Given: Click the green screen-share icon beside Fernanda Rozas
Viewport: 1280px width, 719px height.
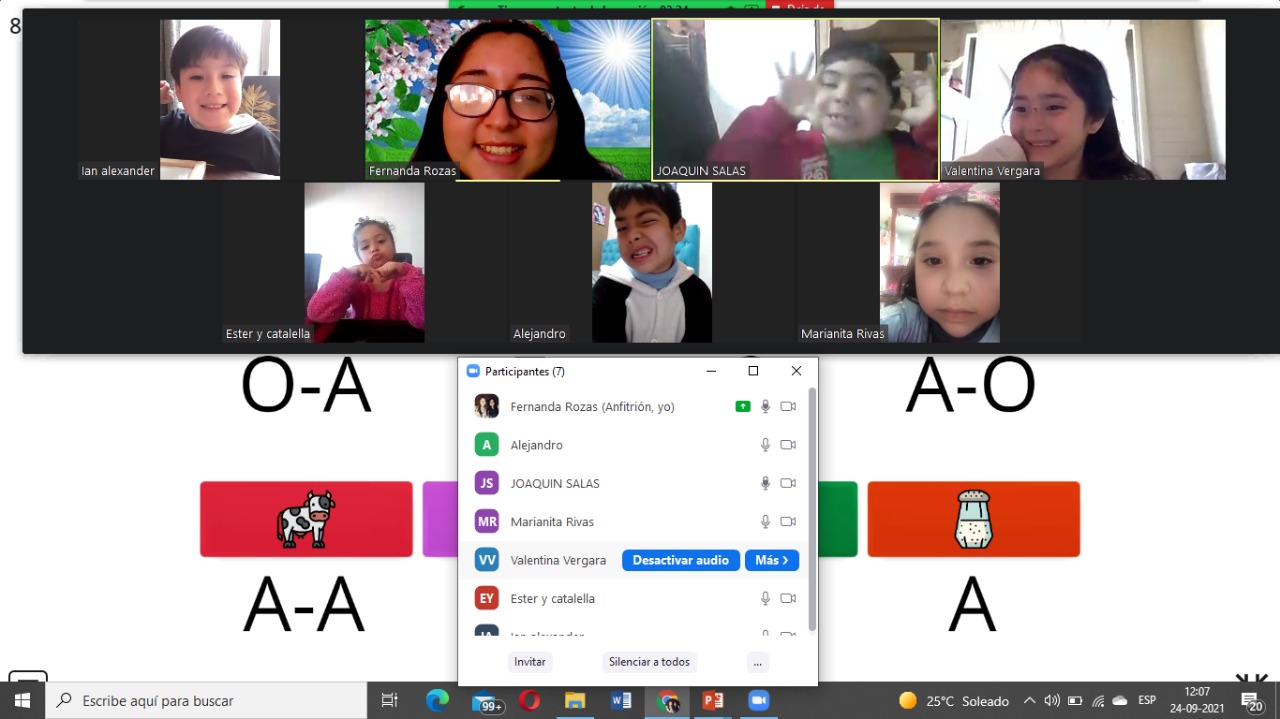Looking at the screenshot, I should pos(742,406).
